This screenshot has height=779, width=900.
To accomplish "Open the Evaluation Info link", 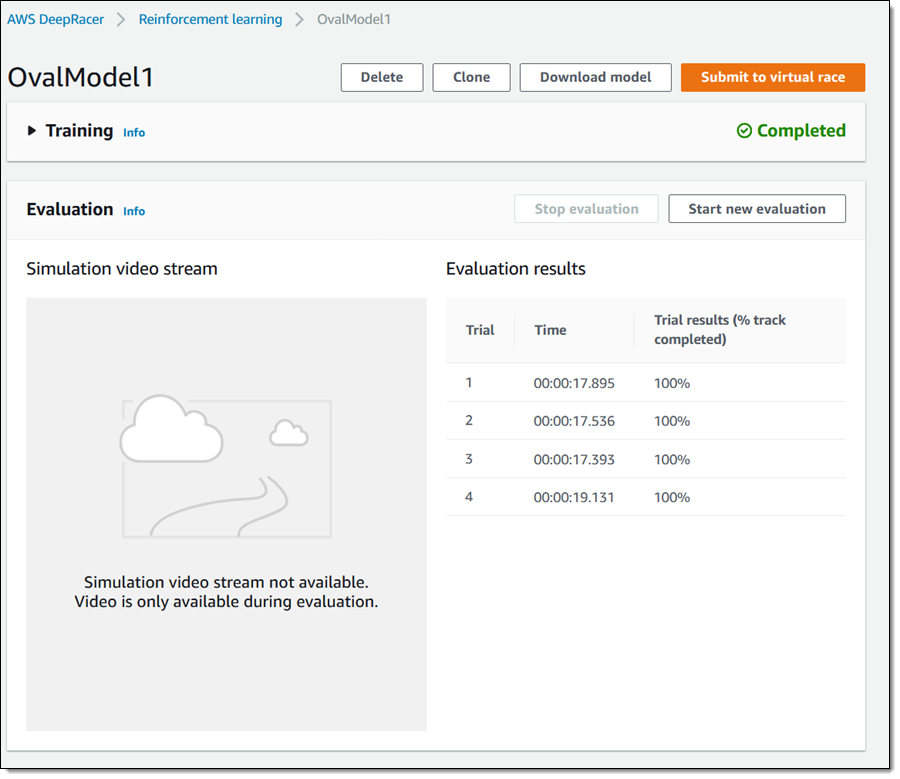I will click(134, 211).
